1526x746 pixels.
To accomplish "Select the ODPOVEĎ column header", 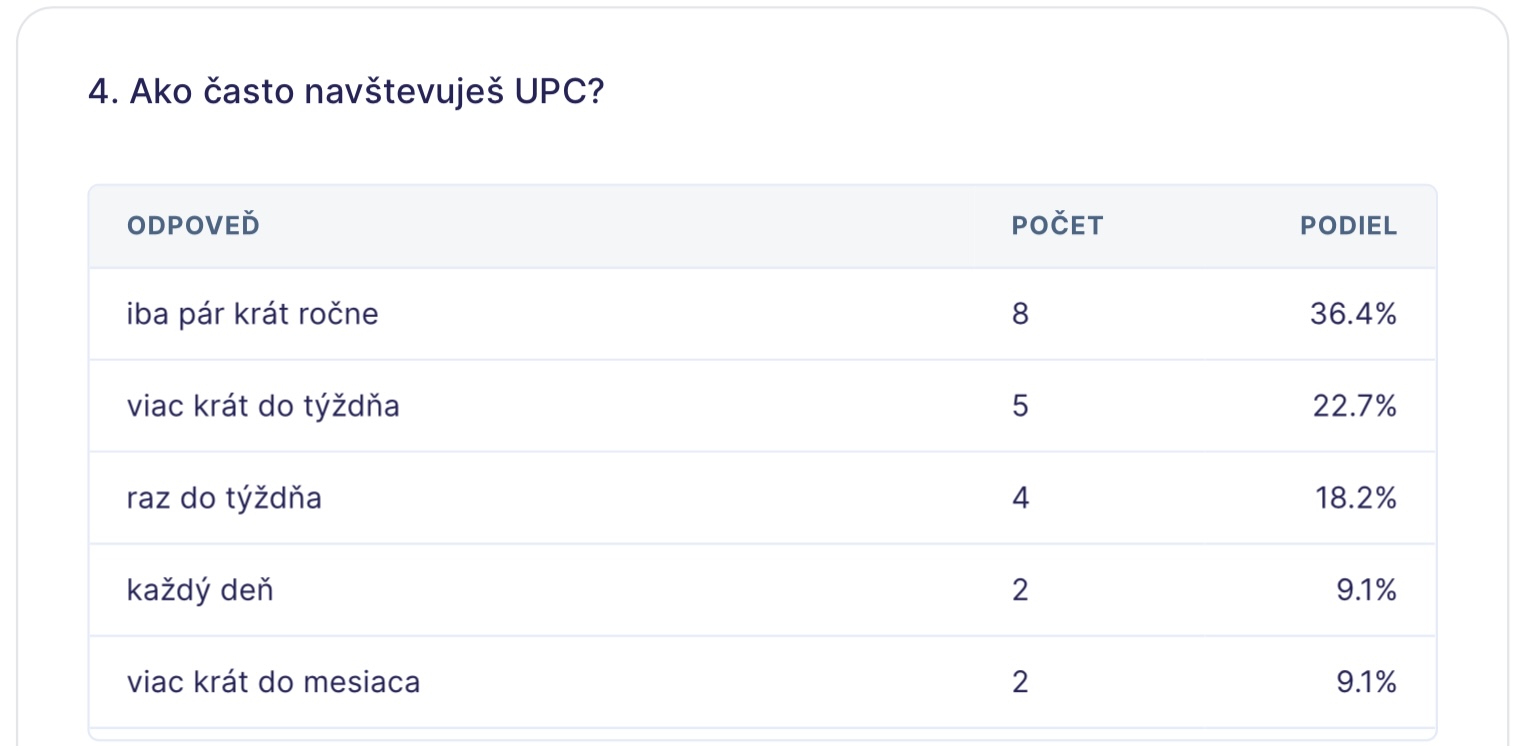I will (x=193, y=226).
